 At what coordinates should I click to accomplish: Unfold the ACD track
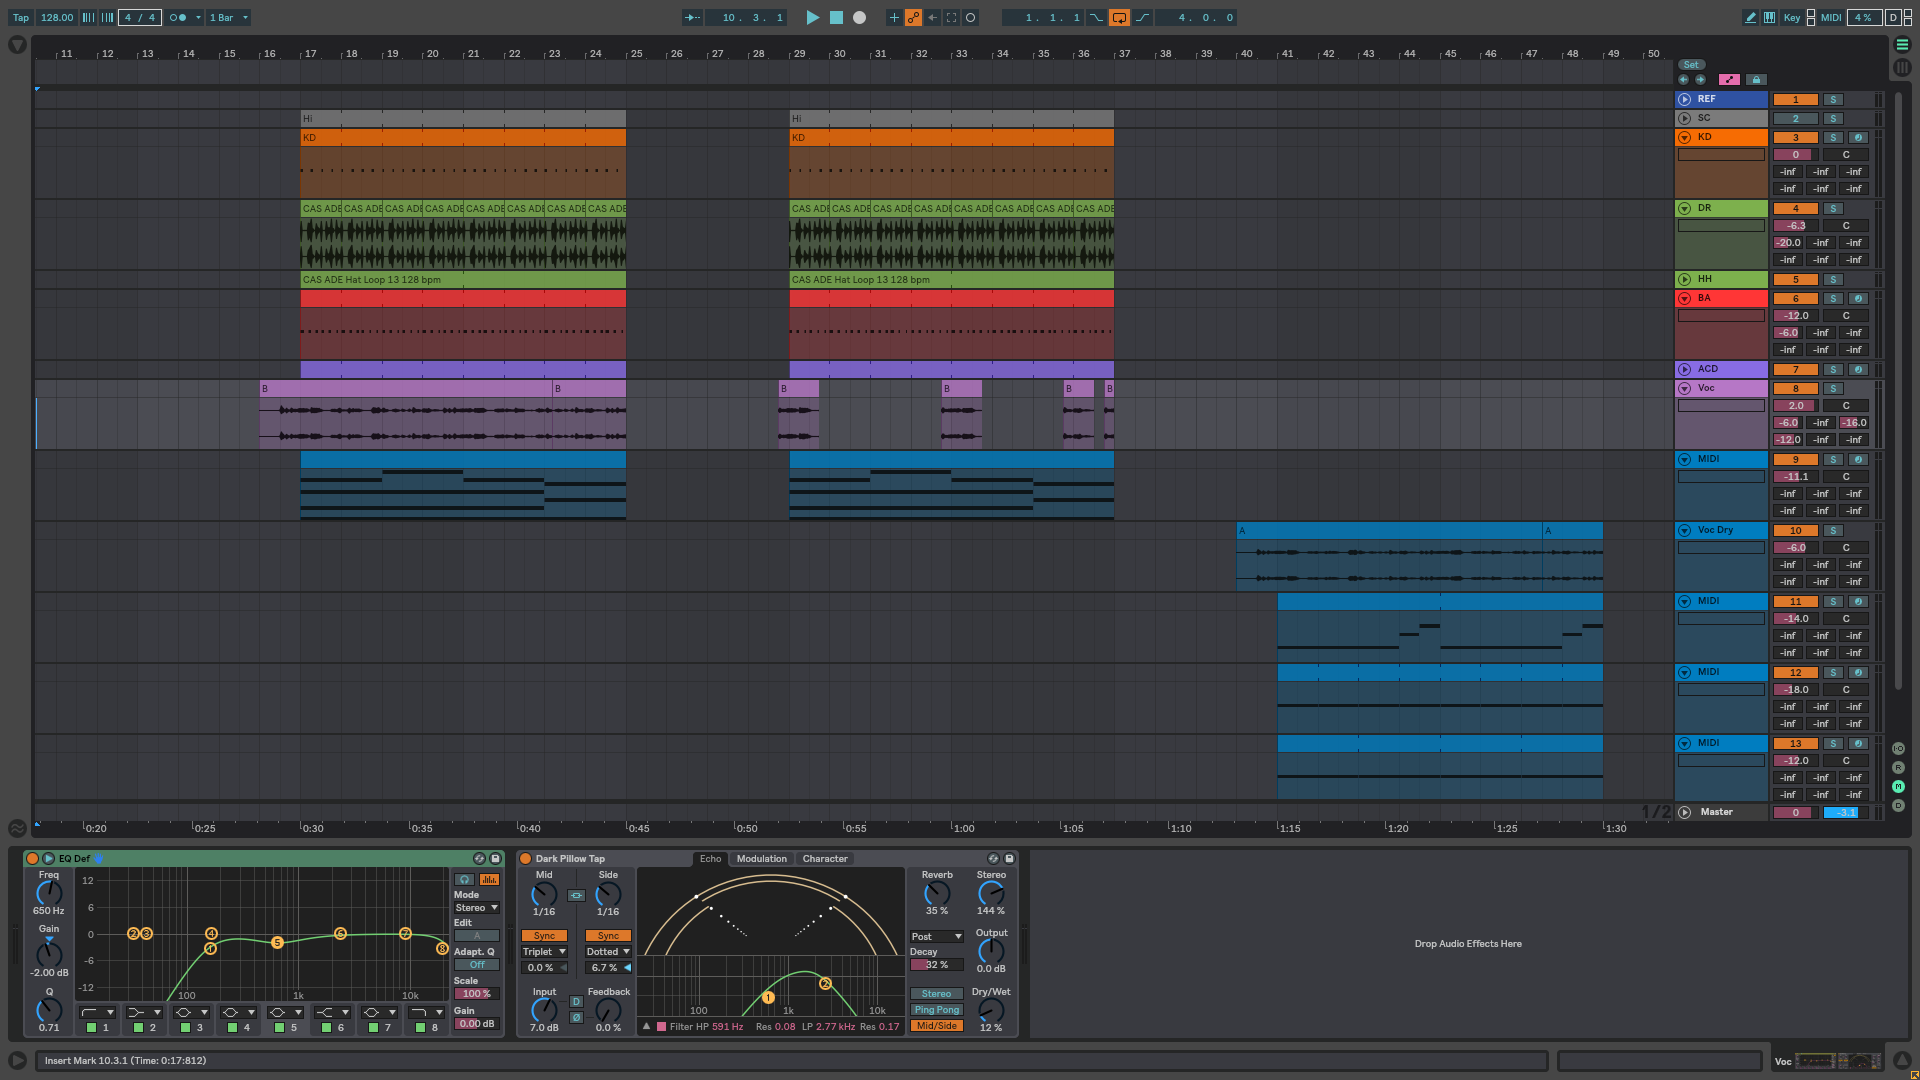click(1685, 369)
